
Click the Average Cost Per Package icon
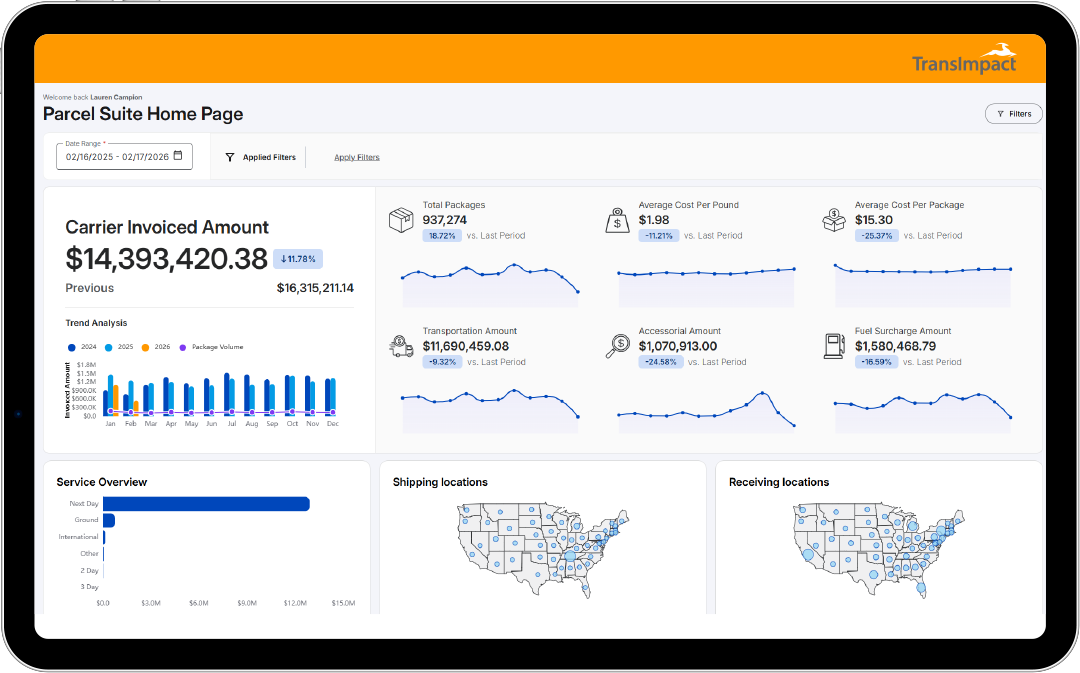tap(834, 220)
